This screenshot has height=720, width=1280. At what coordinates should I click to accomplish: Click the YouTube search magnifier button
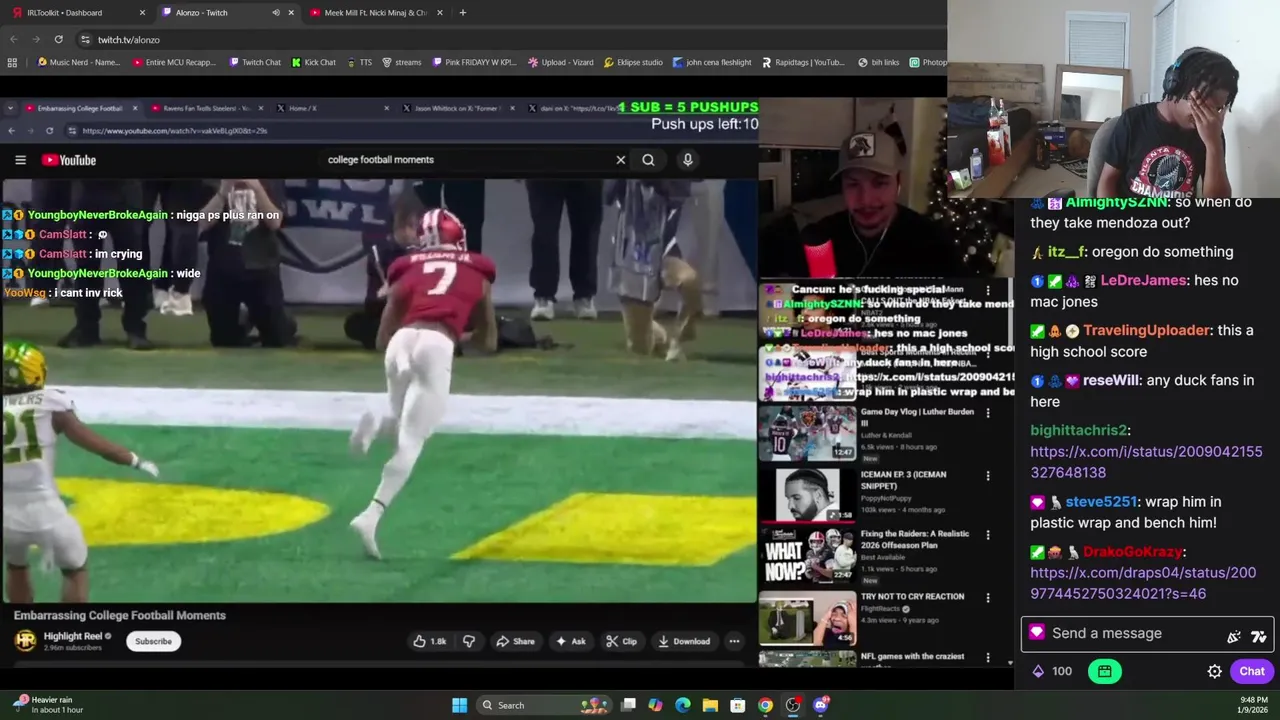[648, 160]
